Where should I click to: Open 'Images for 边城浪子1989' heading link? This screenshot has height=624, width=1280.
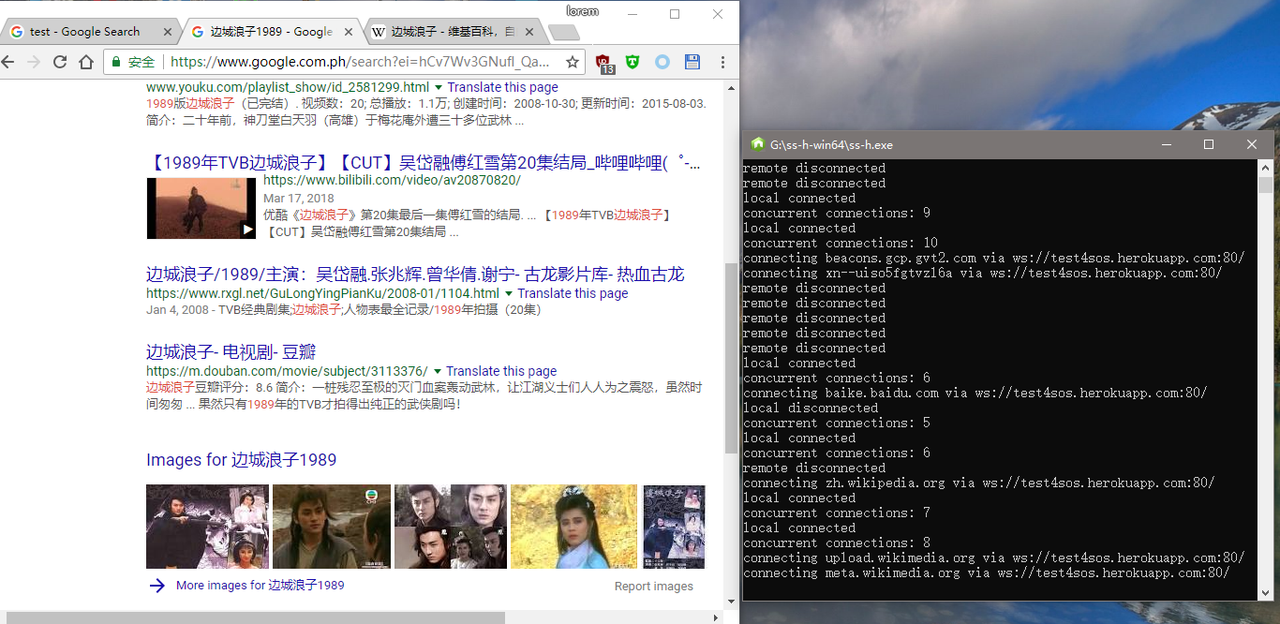[x=241, y=460]
